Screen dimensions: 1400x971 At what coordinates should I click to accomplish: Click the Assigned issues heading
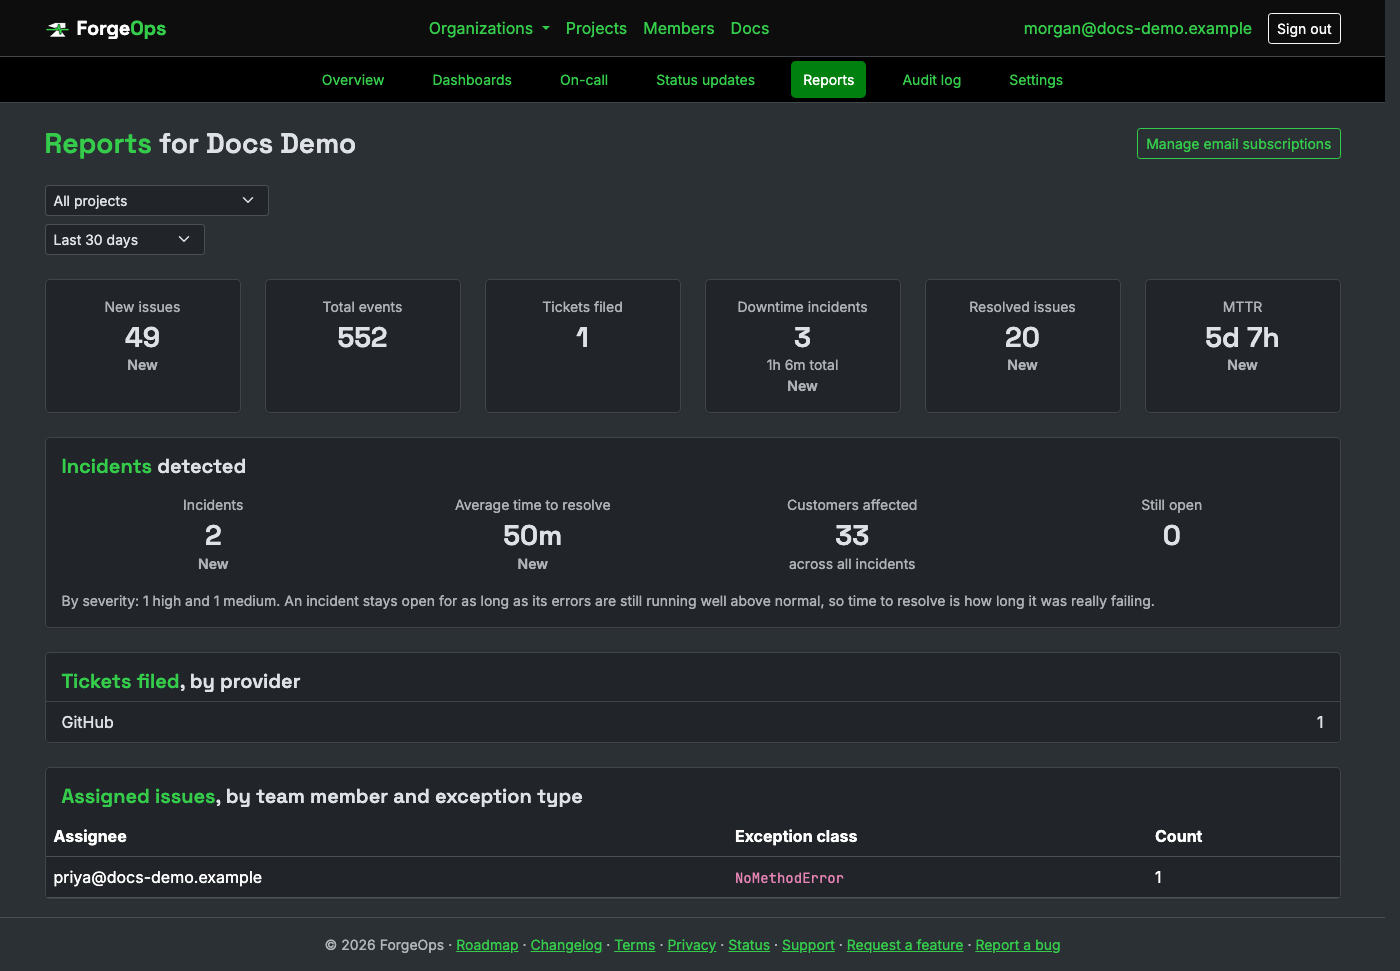coord(322,796)
